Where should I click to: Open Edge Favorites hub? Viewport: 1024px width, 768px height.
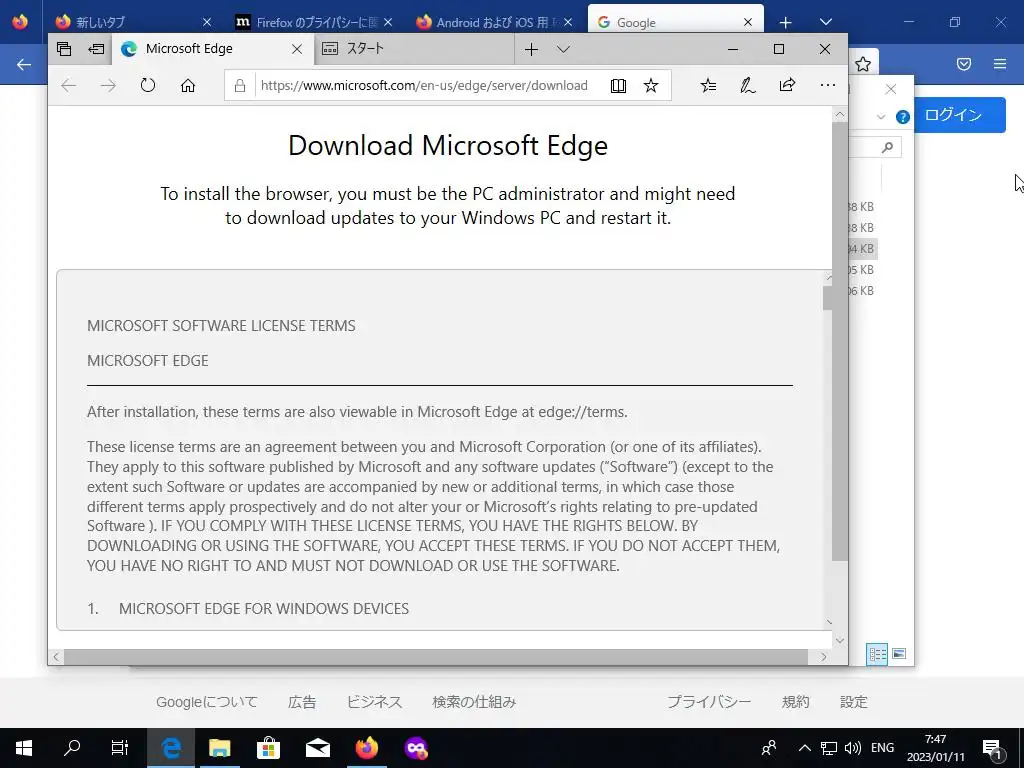(708, 86)
